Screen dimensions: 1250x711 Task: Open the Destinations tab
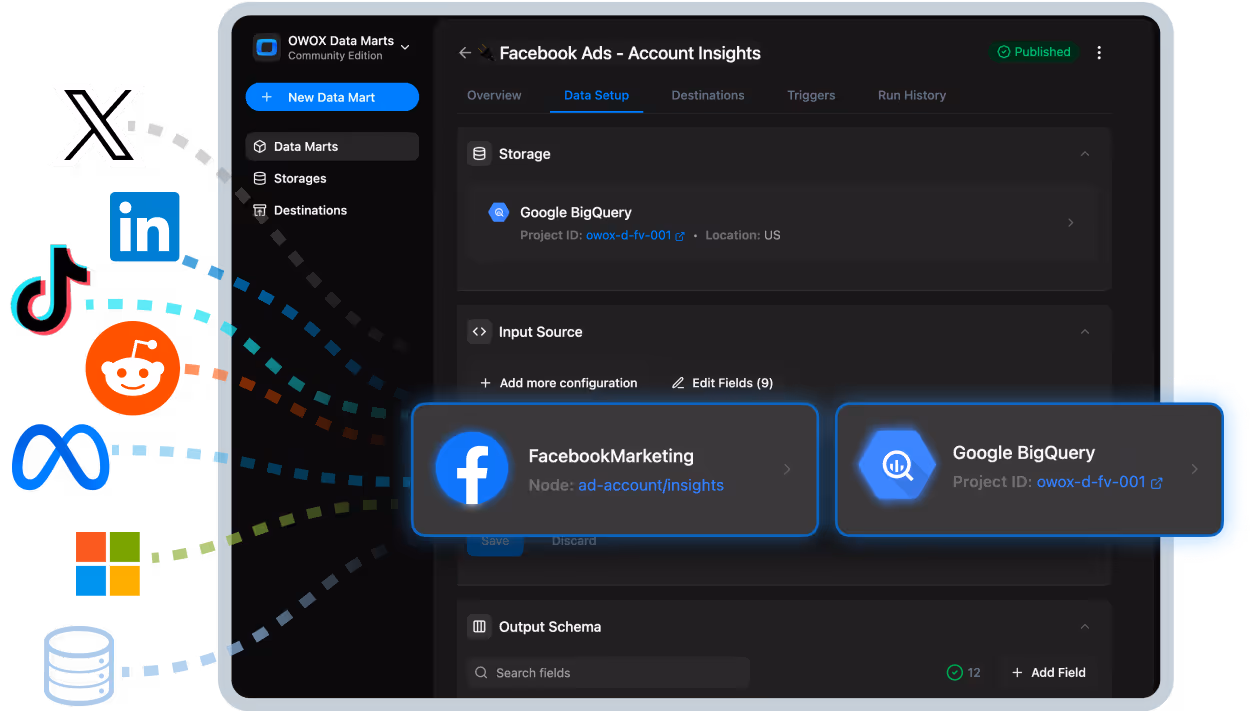point(708,95)
